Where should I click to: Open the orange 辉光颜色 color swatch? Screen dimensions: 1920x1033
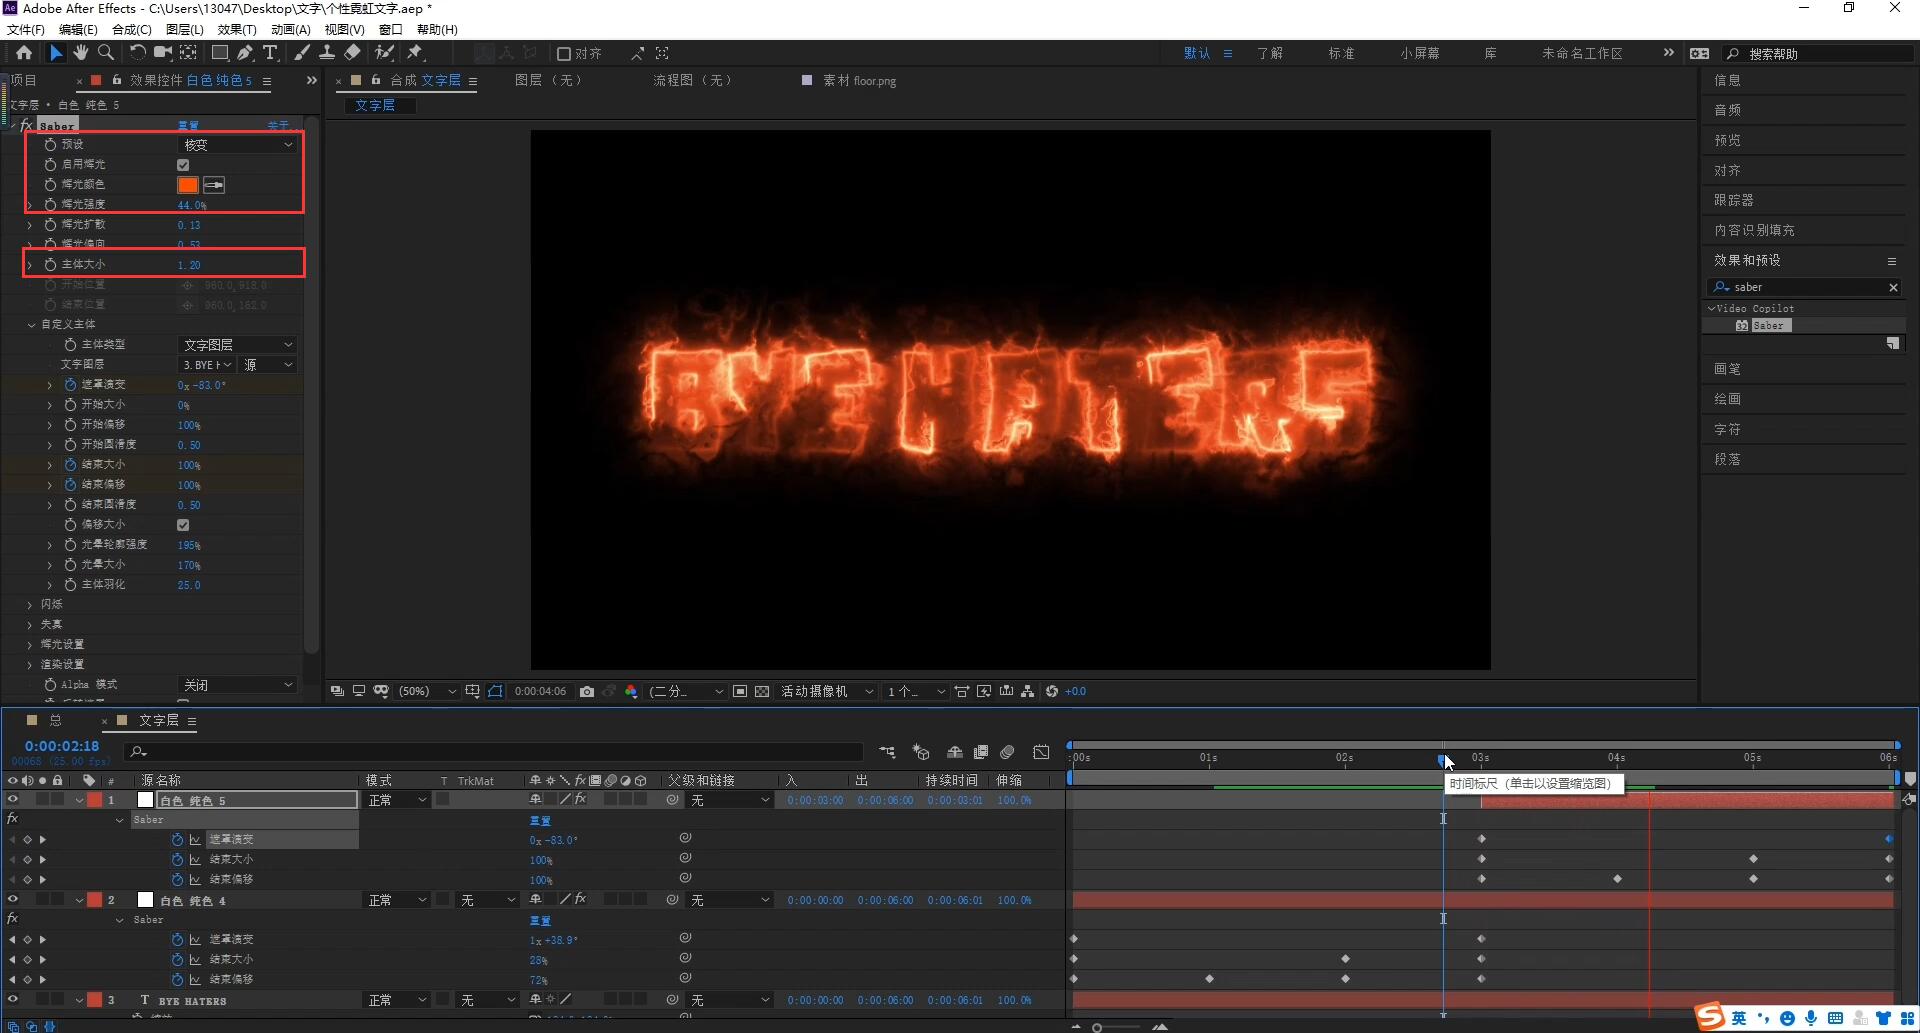(x=188, y=185)
